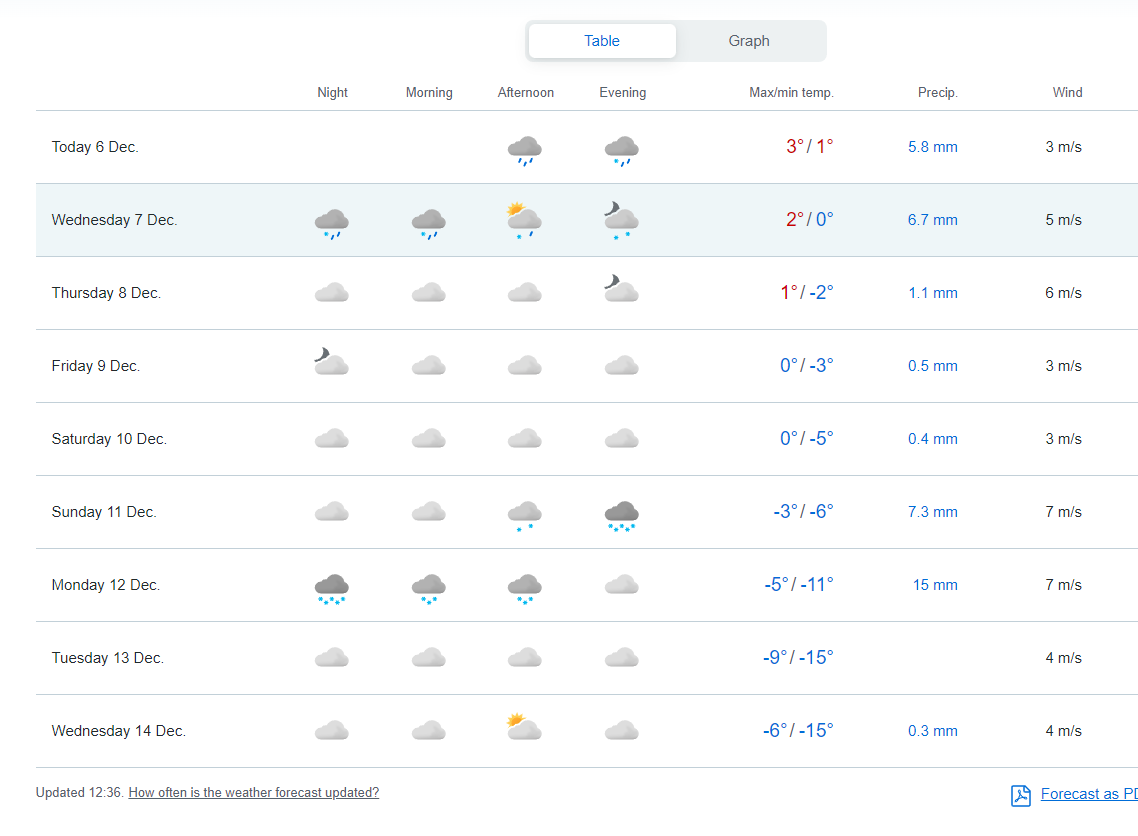Image resolution: width=1138 pixels, height=836 pixels.
Task: Click Wednesday 14 Dec. afternoon partly sunny icon
Action: [525, 728]
